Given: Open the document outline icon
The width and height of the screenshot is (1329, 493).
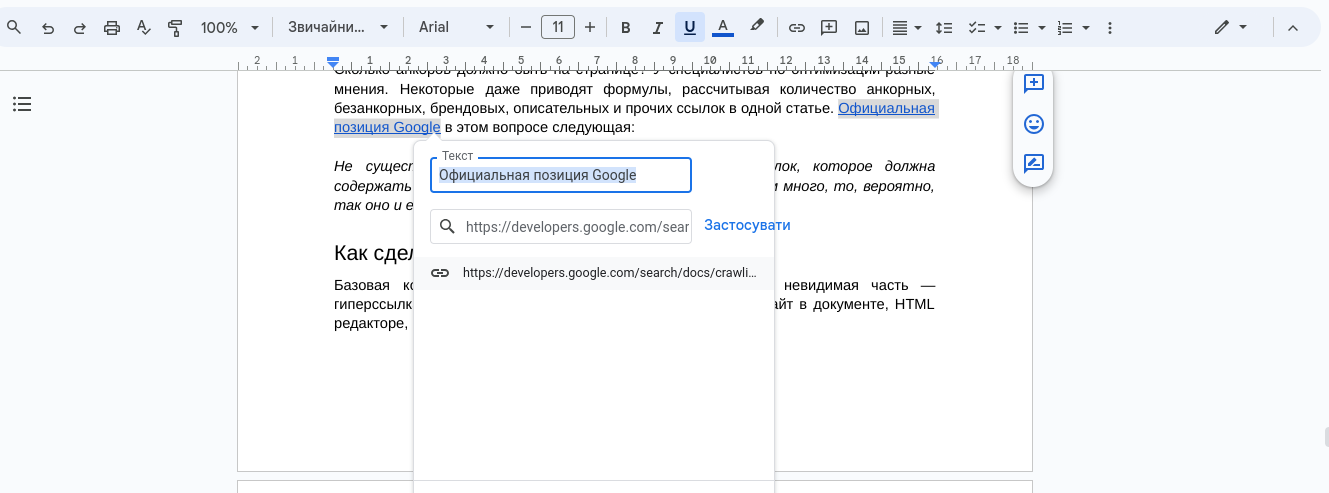Looking at the screenshot, I should [x=22, y=104].
